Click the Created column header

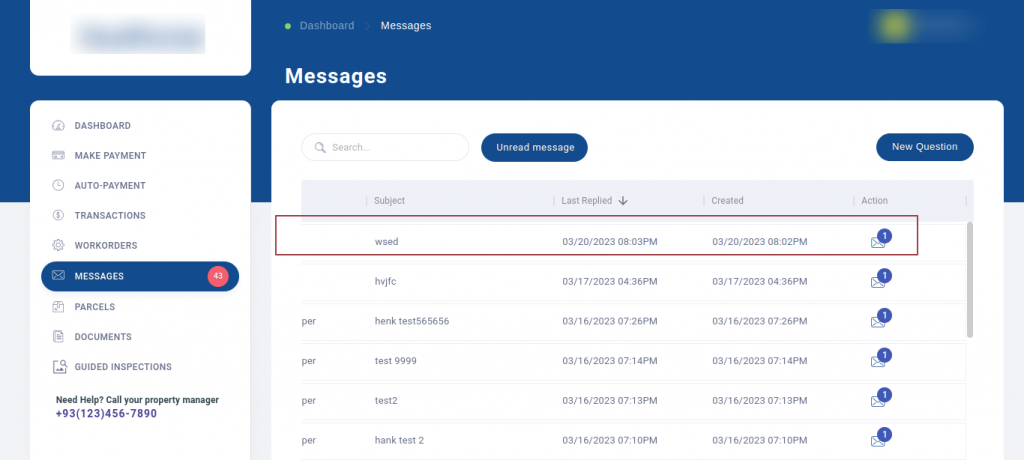pos(727,201)
